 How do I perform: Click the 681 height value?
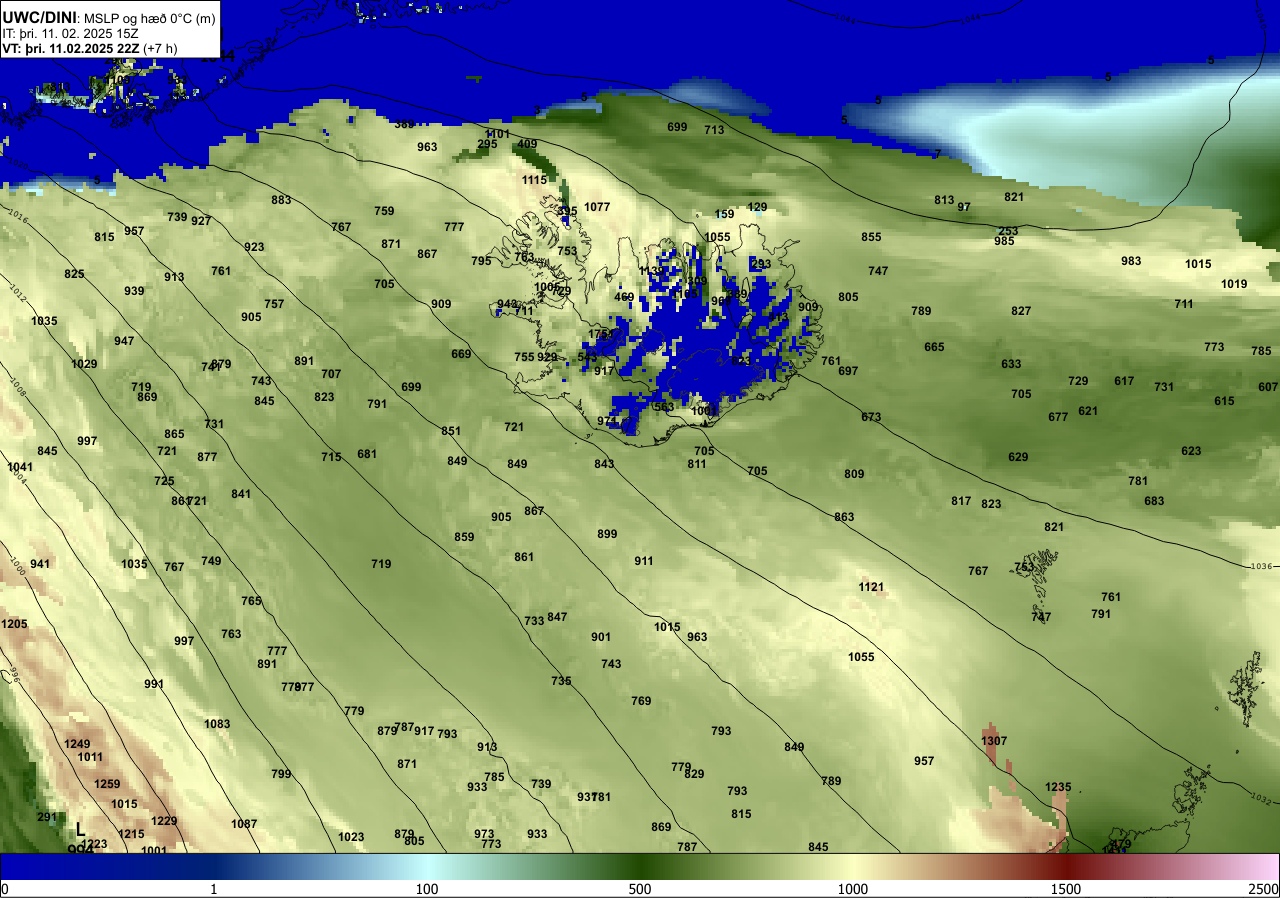[x=367, y=454]
